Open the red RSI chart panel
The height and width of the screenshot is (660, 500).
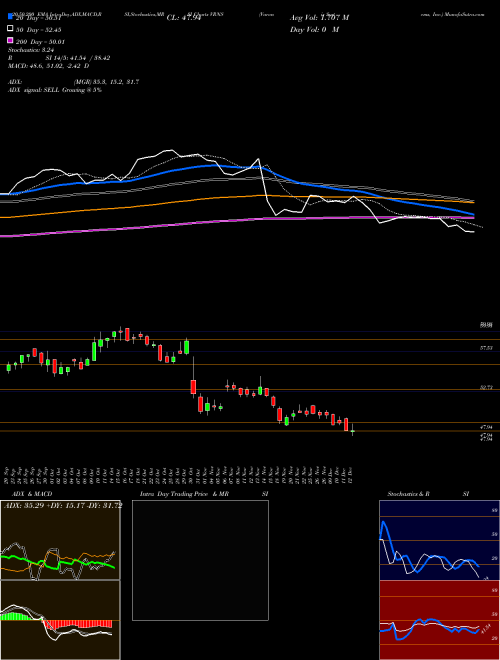click(x=439, y=620)
